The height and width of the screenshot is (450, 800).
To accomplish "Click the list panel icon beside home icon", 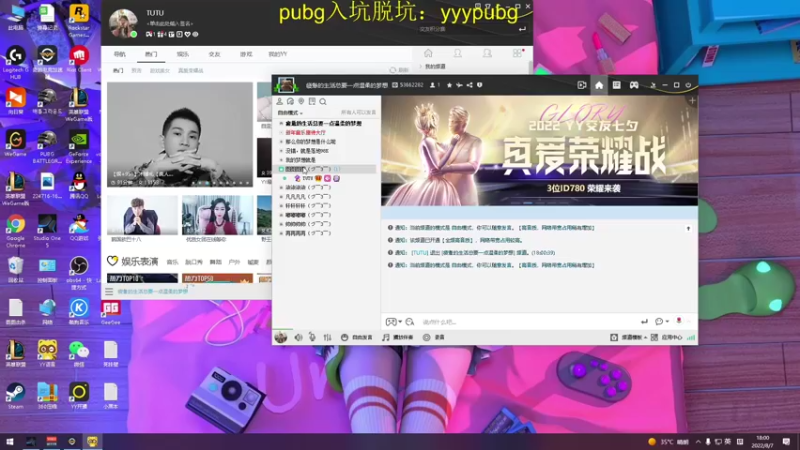I will (x=616, y=85).
